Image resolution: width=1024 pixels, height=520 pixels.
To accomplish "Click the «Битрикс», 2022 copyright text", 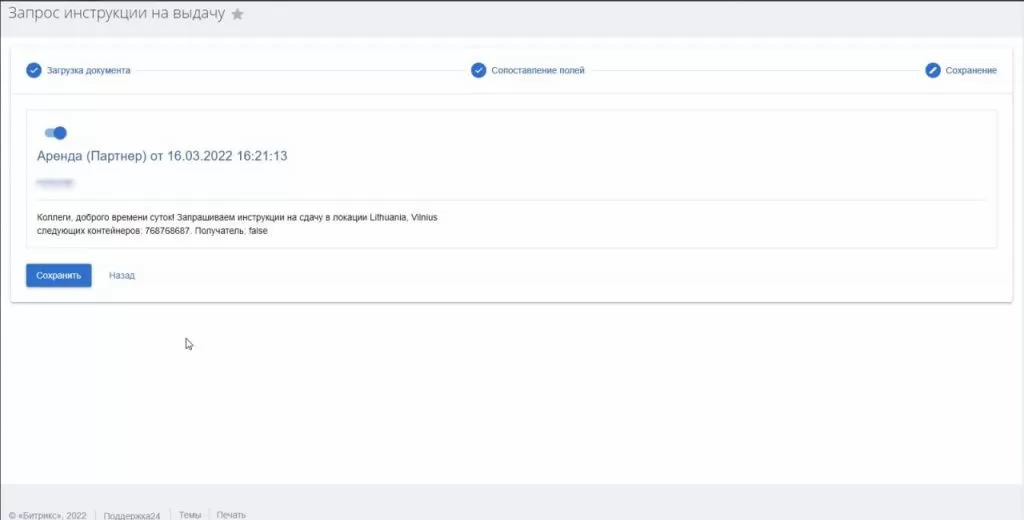I will point(48,515).
